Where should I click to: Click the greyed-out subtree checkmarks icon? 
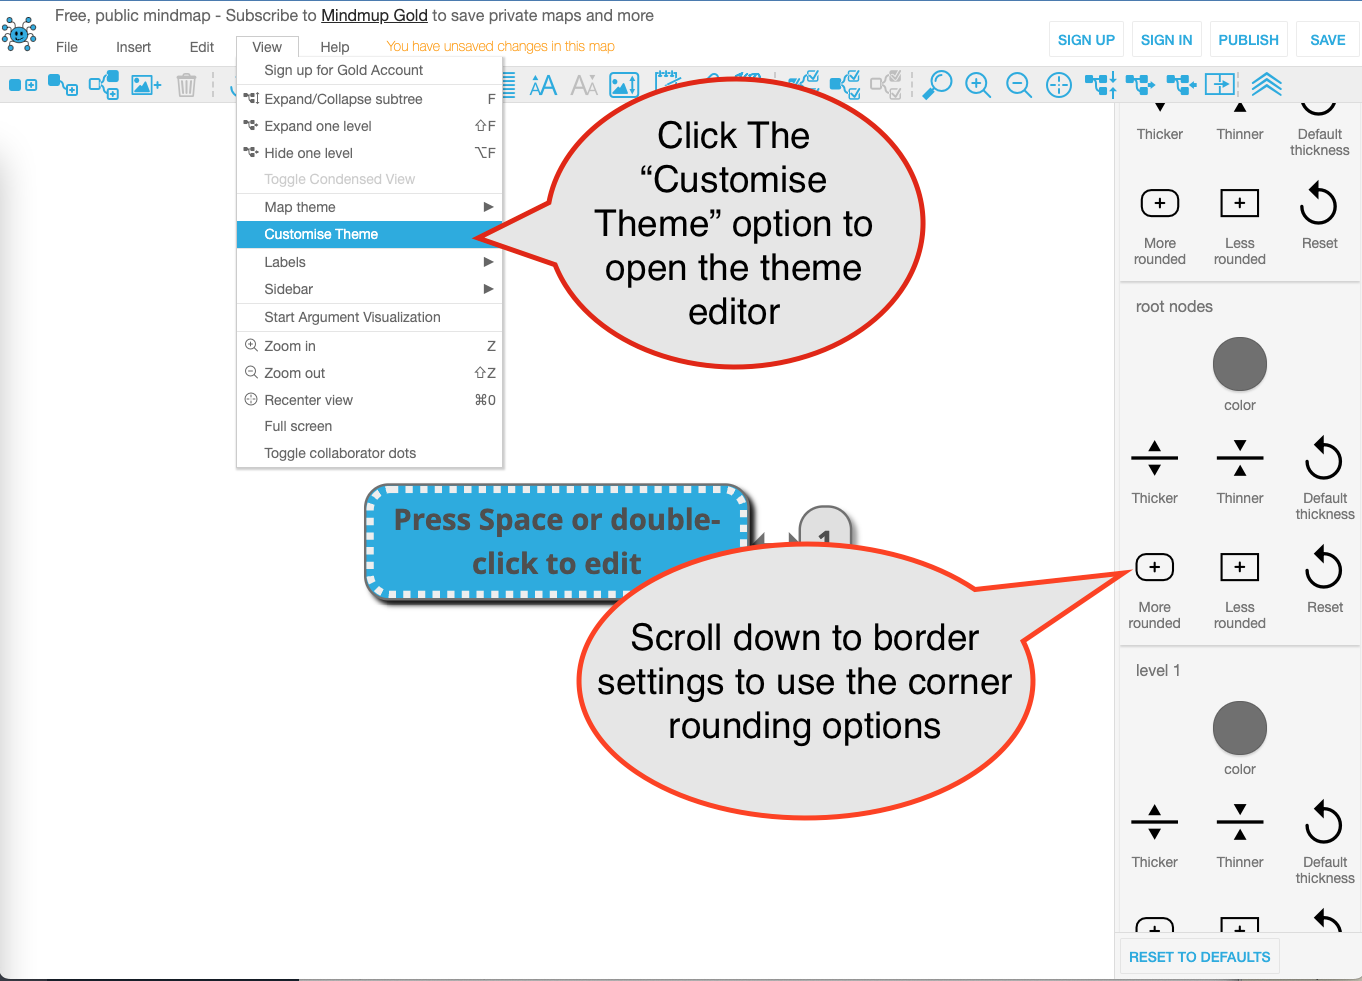coord(886,85)
